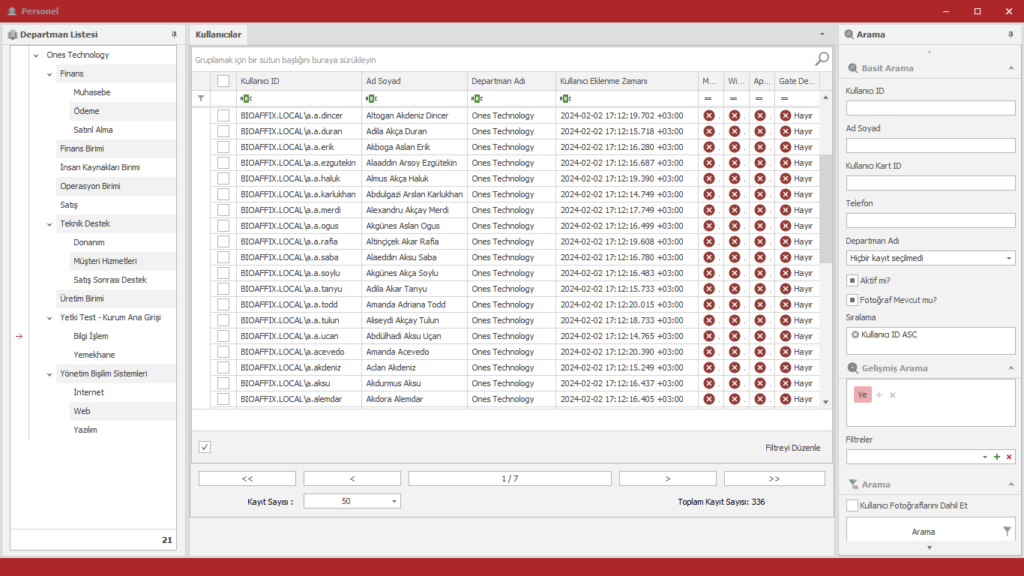Check the row for BIOAFFIX.LOCAL\a.a.ogus
The width and height of the screenshot is (1024, 576).
pos(223,225)
